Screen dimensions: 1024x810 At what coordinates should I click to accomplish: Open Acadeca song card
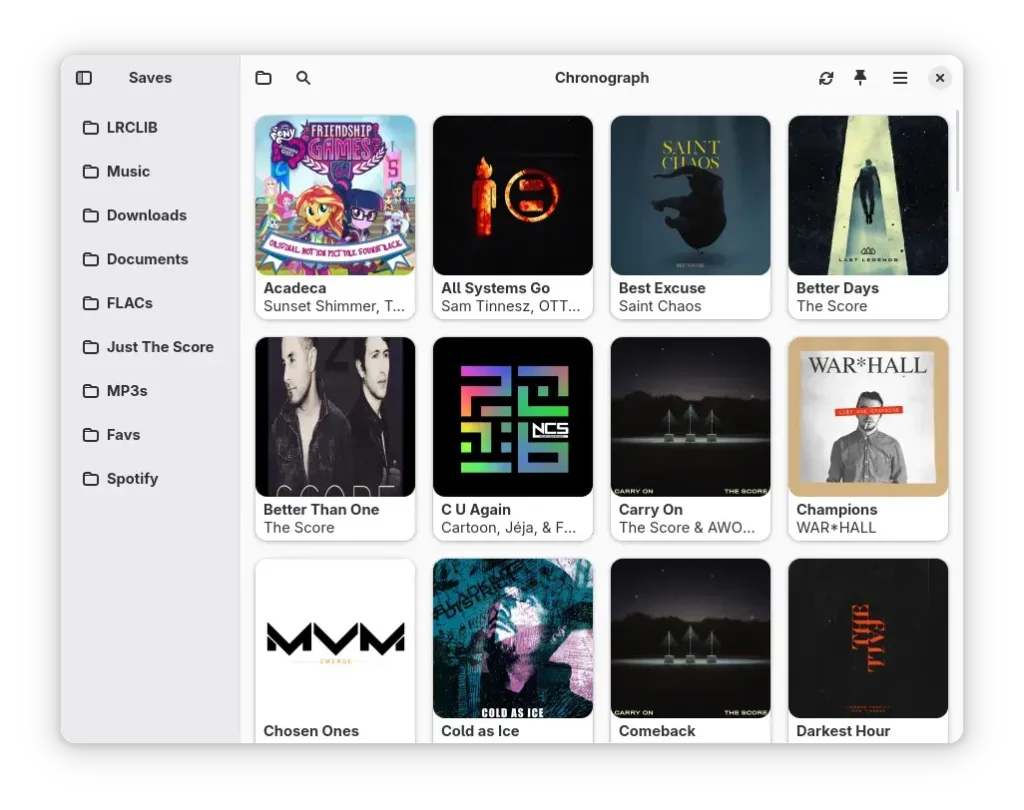coord(335,216)
